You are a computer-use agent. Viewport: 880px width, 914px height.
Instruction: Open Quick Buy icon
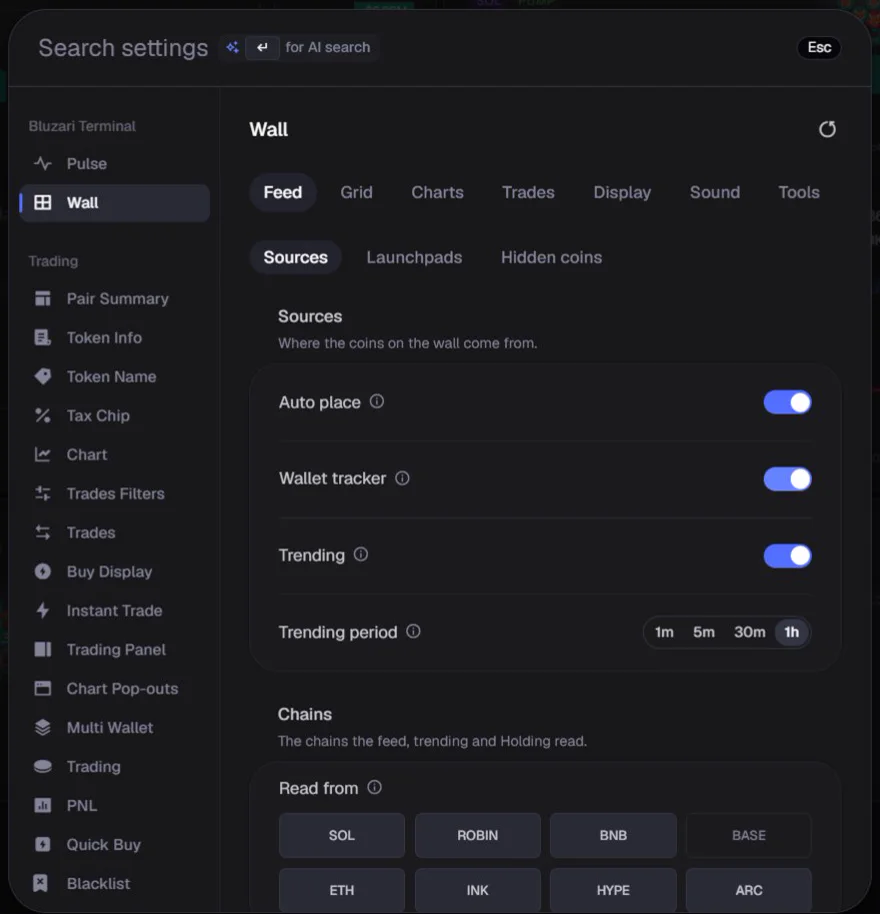tap(43, 845)
